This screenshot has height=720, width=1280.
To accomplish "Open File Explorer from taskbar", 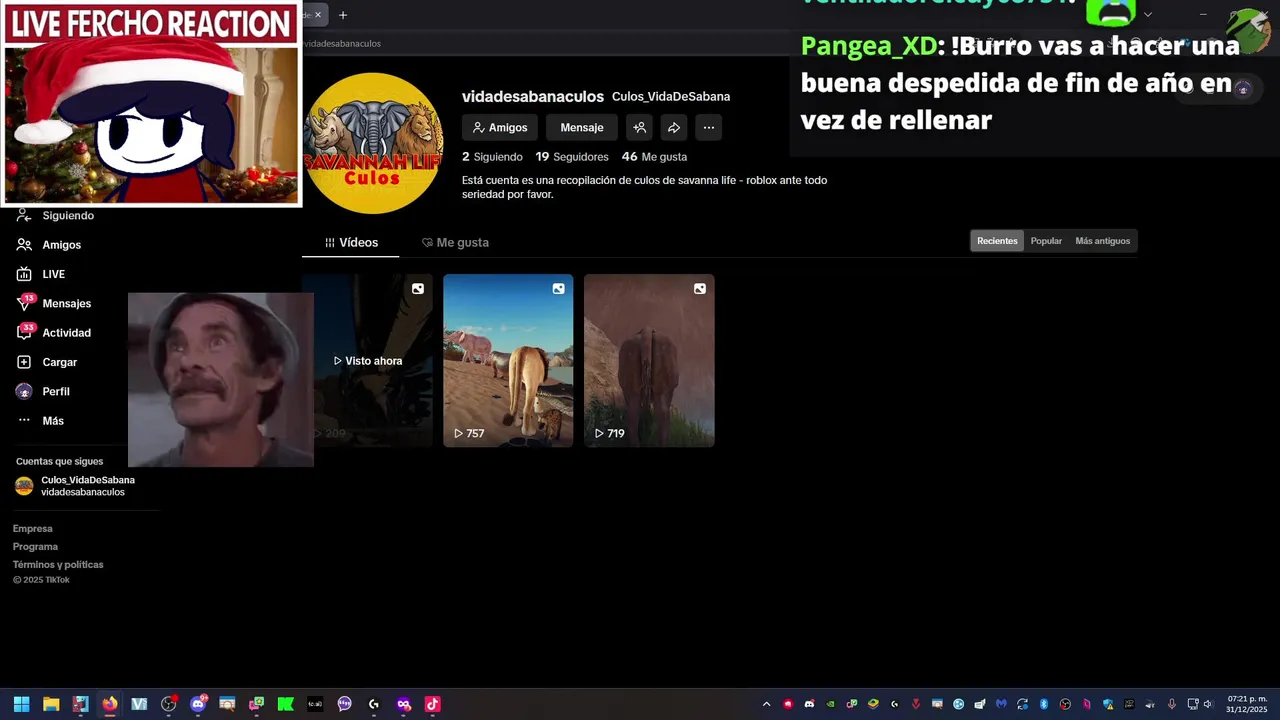I will point(51,704).
